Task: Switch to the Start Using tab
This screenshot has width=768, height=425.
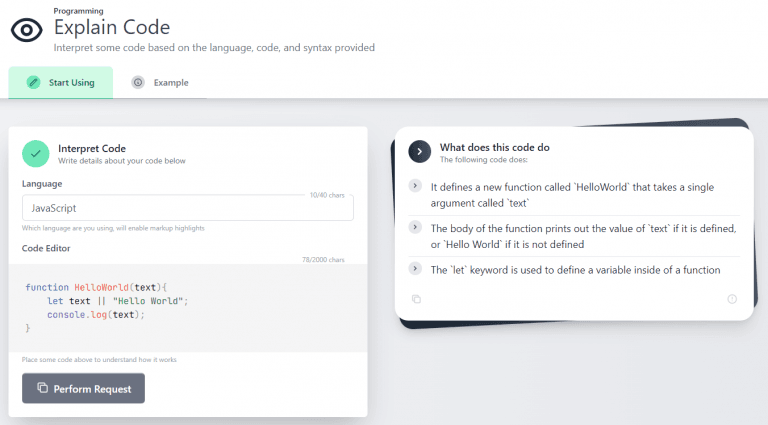Action: pyautogui.click(x=61, y=82)
